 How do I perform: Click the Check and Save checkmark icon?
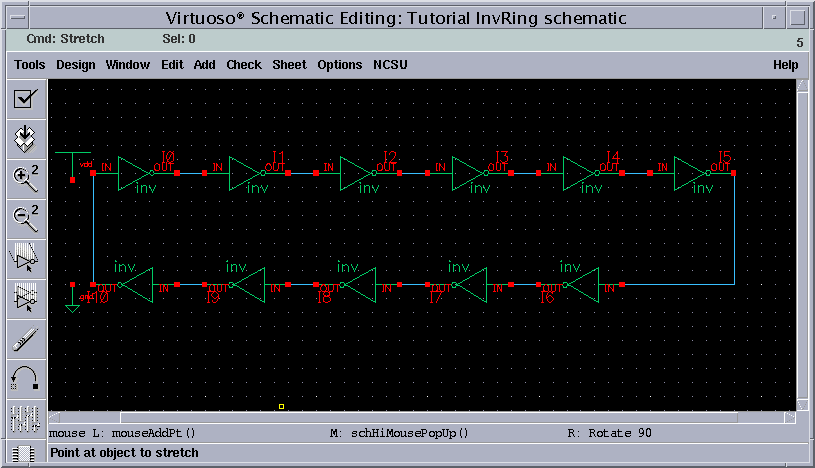26,99
